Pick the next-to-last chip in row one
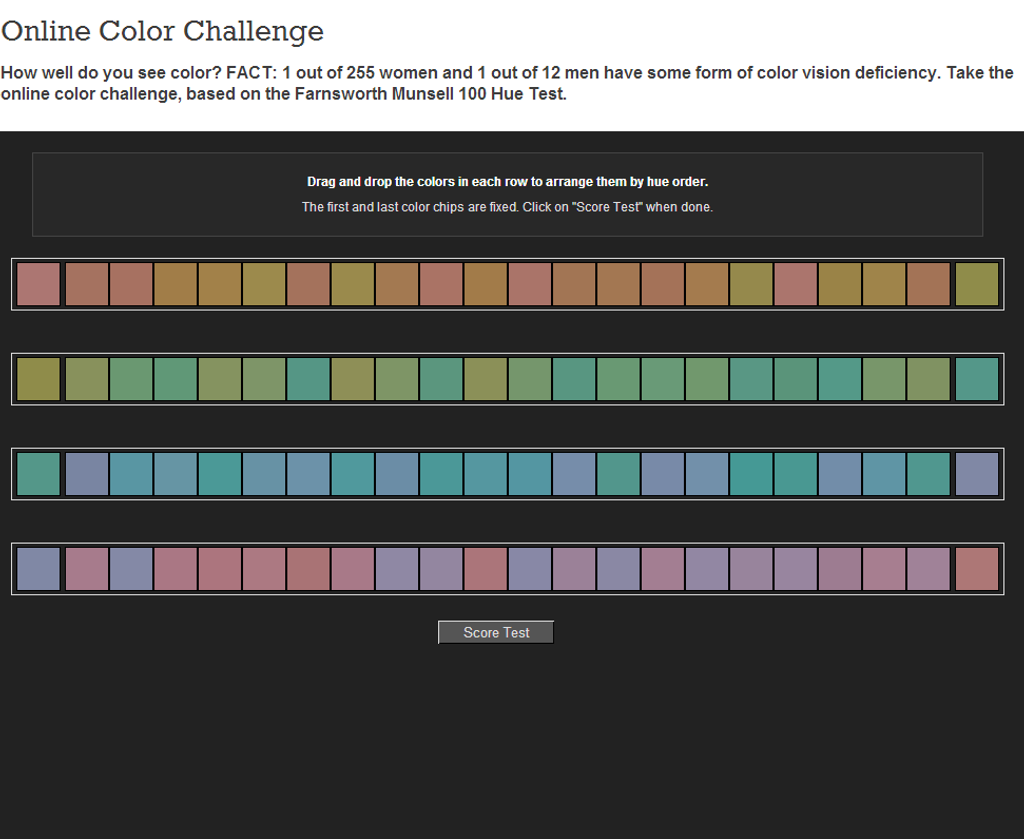This screenshot has height=839, width=1024. (x=929, y=284)
